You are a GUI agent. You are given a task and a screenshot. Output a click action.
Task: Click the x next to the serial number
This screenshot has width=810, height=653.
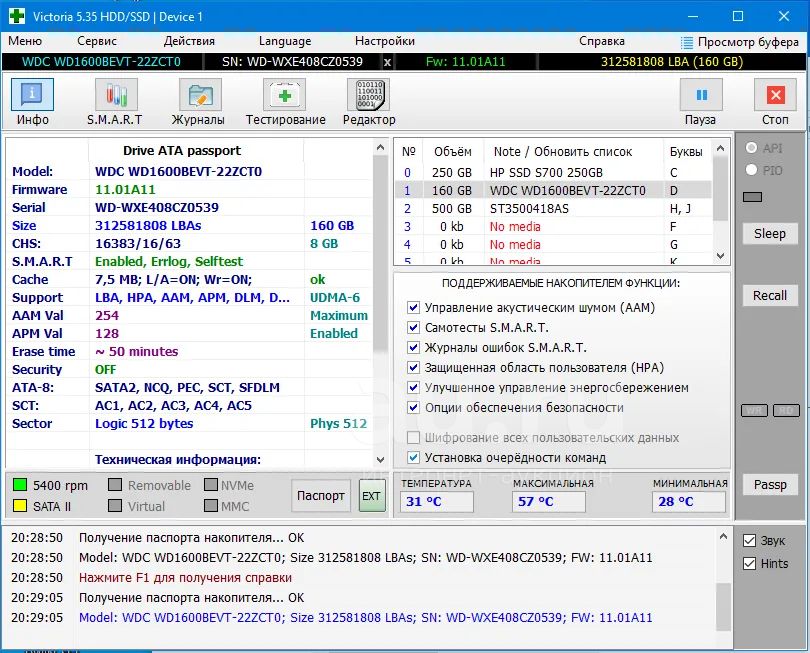(x=387, y=63)
